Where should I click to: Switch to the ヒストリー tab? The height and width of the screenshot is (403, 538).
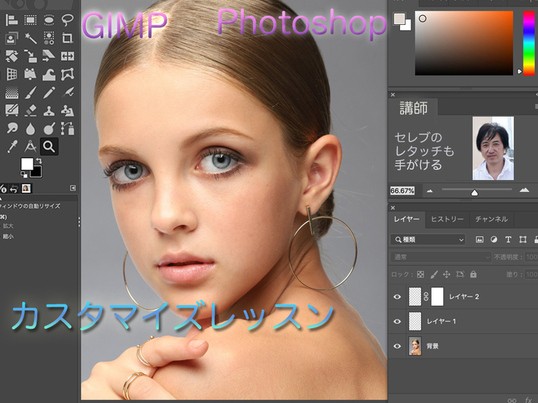(447, 219)
